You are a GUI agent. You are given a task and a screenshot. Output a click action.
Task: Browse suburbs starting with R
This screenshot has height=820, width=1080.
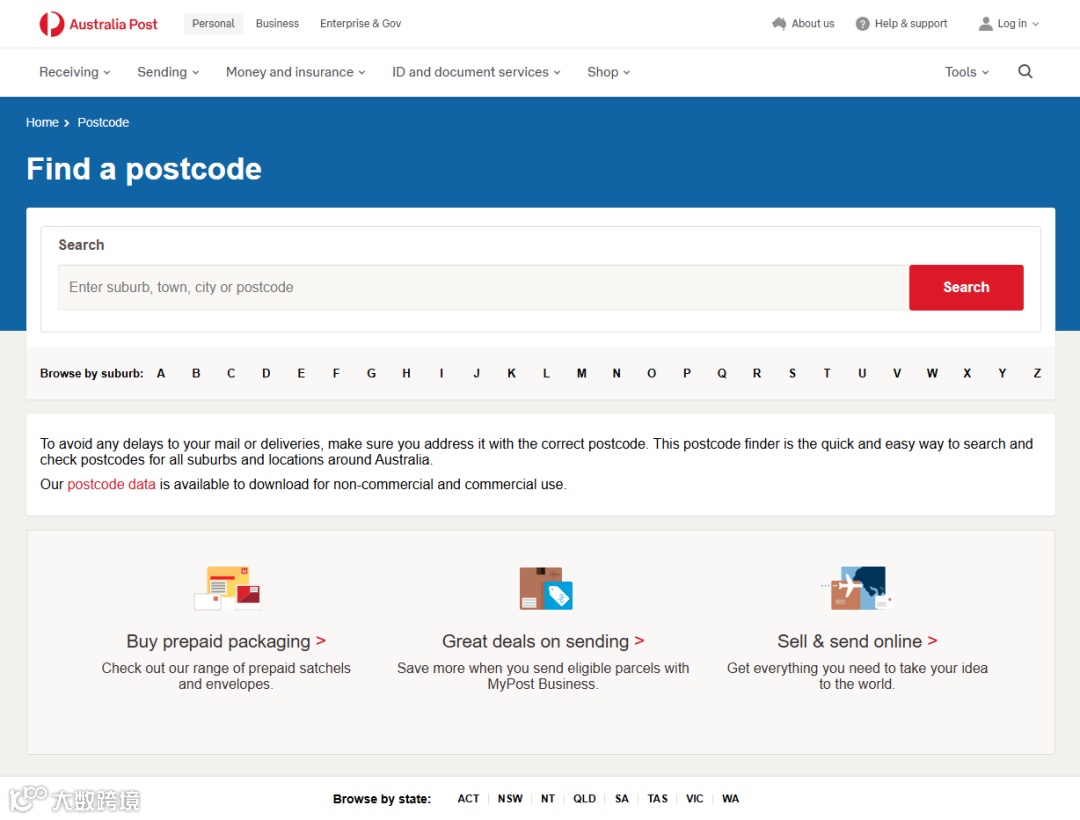[x=757, y=373]
